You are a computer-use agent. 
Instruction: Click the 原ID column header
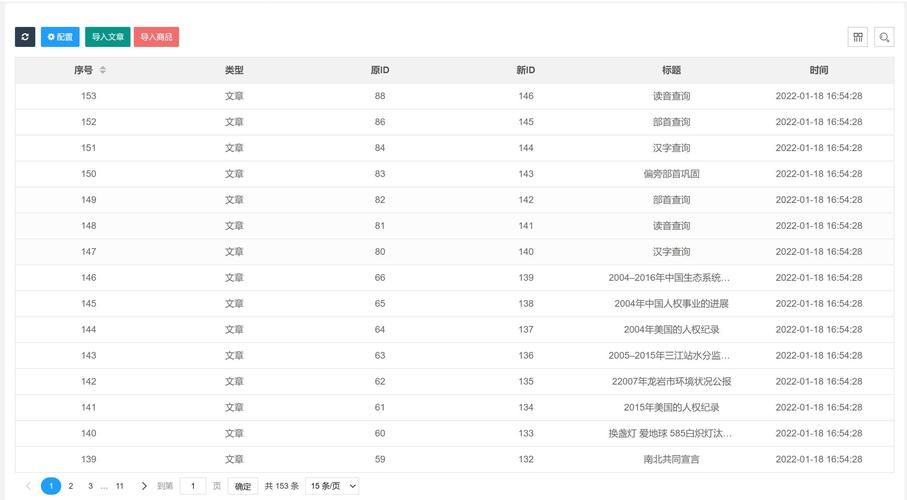pyautogui.click(x=380, y=70)
